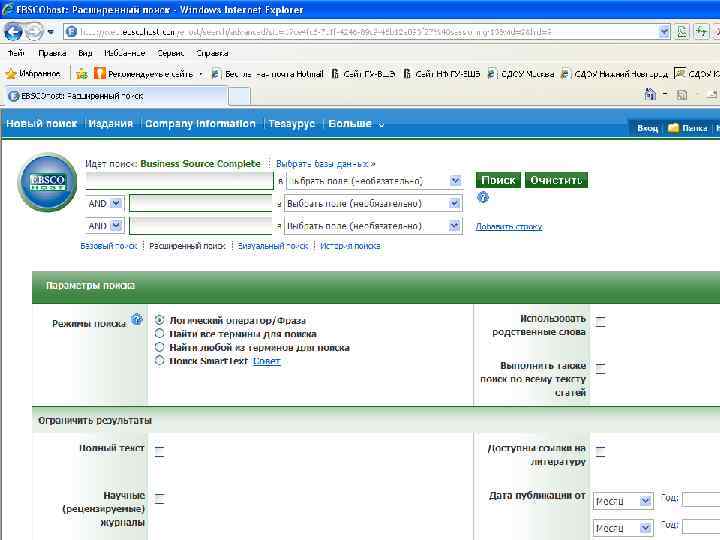Open the Сайт ГУ-ВШЭ favorite

point(363,73)
